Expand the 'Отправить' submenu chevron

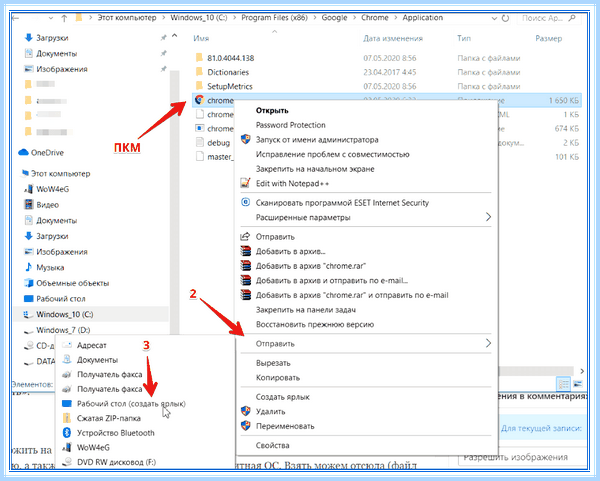(488, 343)
